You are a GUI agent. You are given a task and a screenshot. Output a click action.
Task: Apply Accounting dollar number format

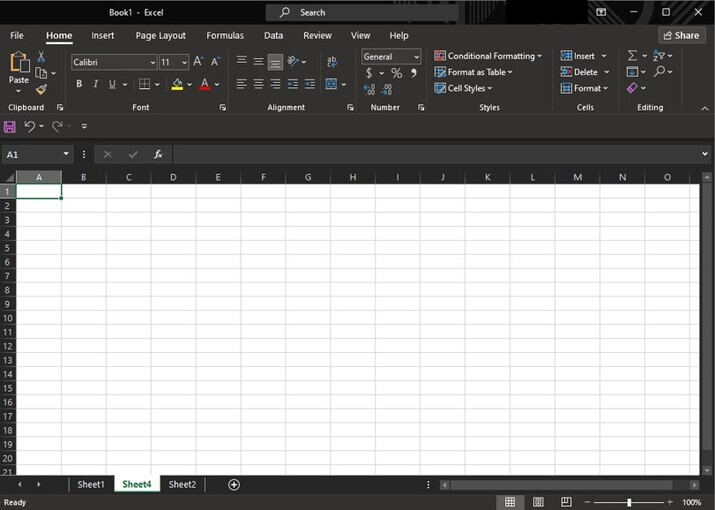tap(369, 73)
